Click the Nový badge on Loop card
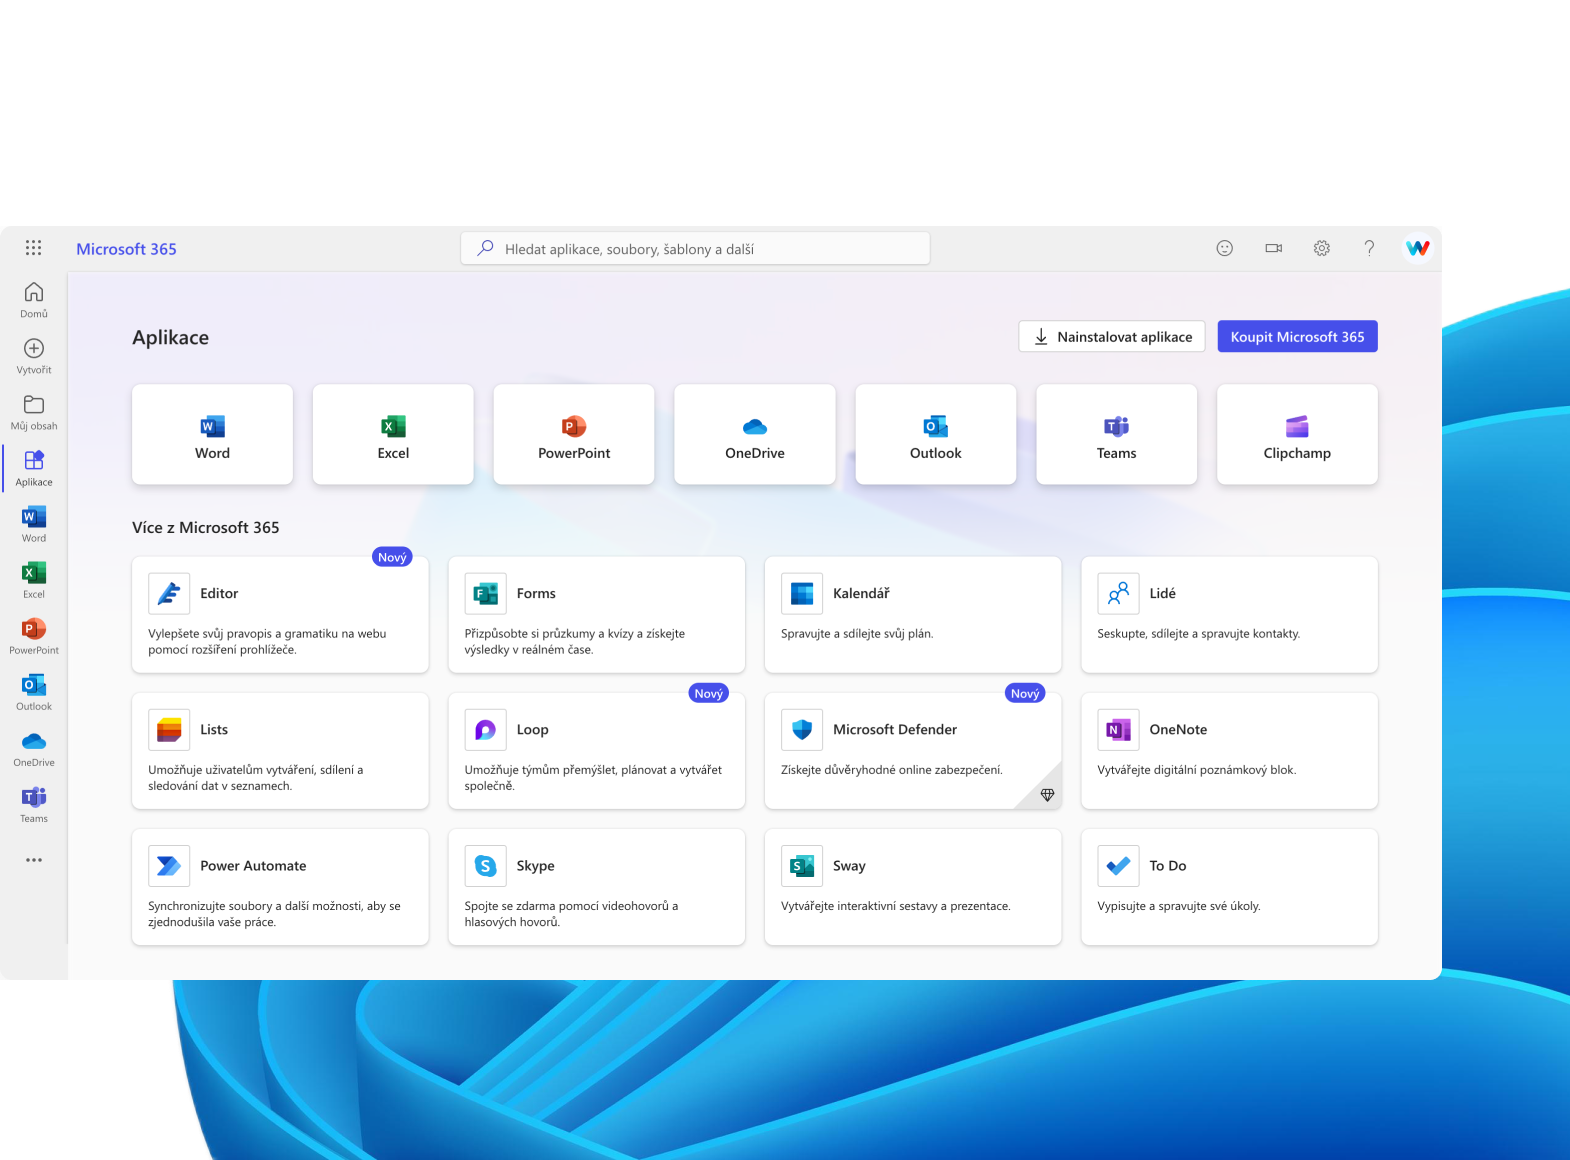Image resolution: width=1570 pixels, height=1160 pixels. click(708, 693)
